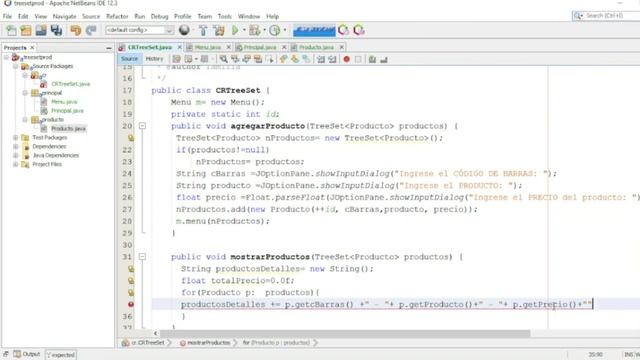640x360 pixels.
Task: Open the Run Project dropdown arrow
Action: click(244, 30)
